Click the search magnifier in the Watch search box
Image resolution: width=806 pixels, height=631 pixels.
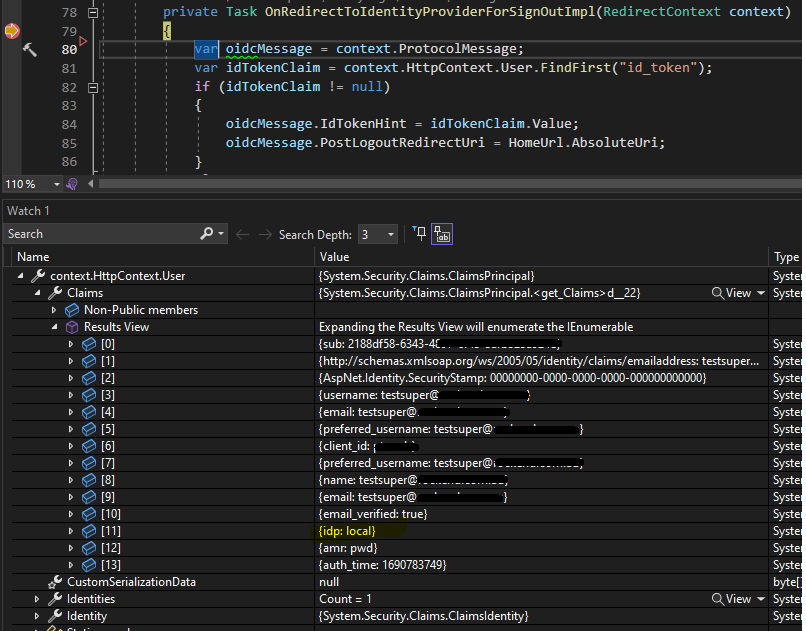pos(206,234)
